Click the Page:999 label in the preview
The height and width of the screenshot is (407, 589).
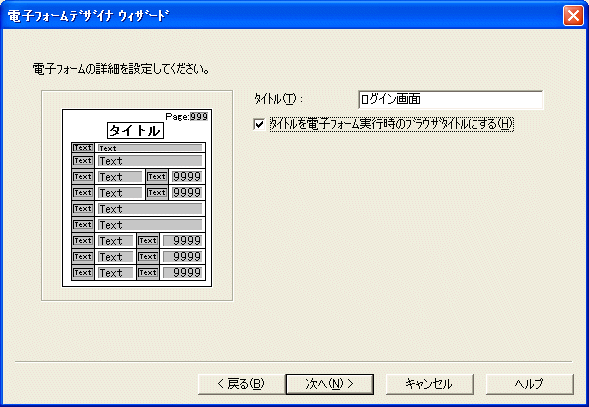pos(186,117)
